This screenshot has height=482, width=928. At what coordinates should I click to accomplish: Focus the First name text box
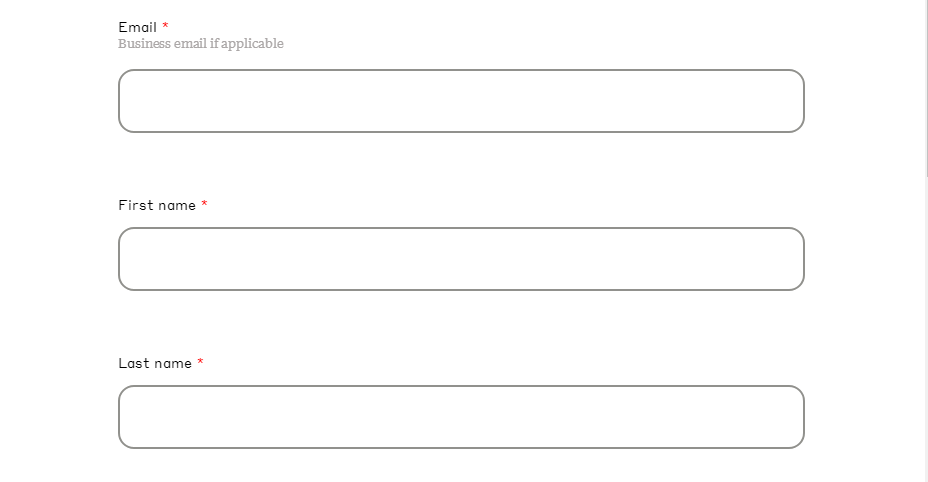coord(461,259)
